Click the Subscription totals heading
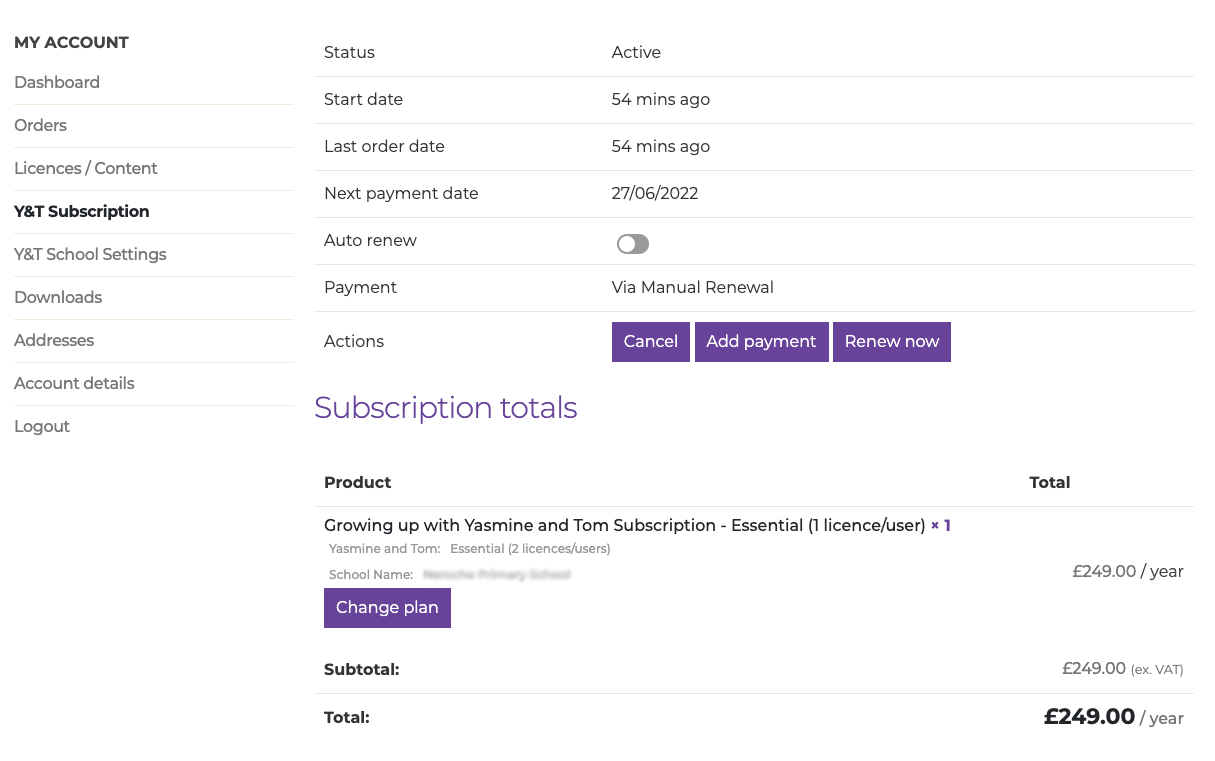The image size is (1215, 761). tap(446, 407)
